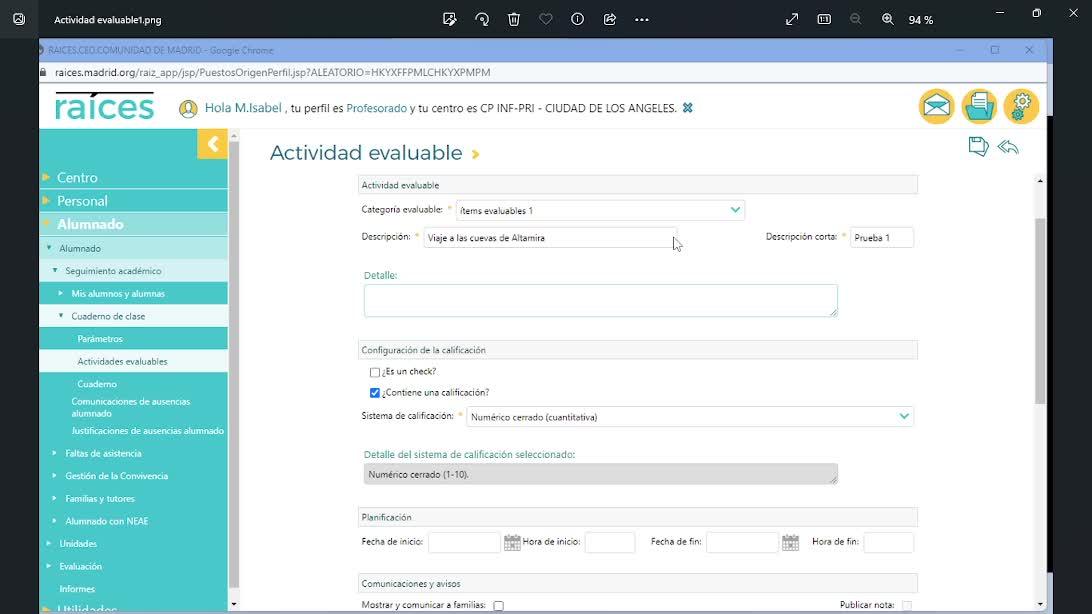Show image file info icon
Viewport: 1092px width, 614px height.
click(577, 19)
